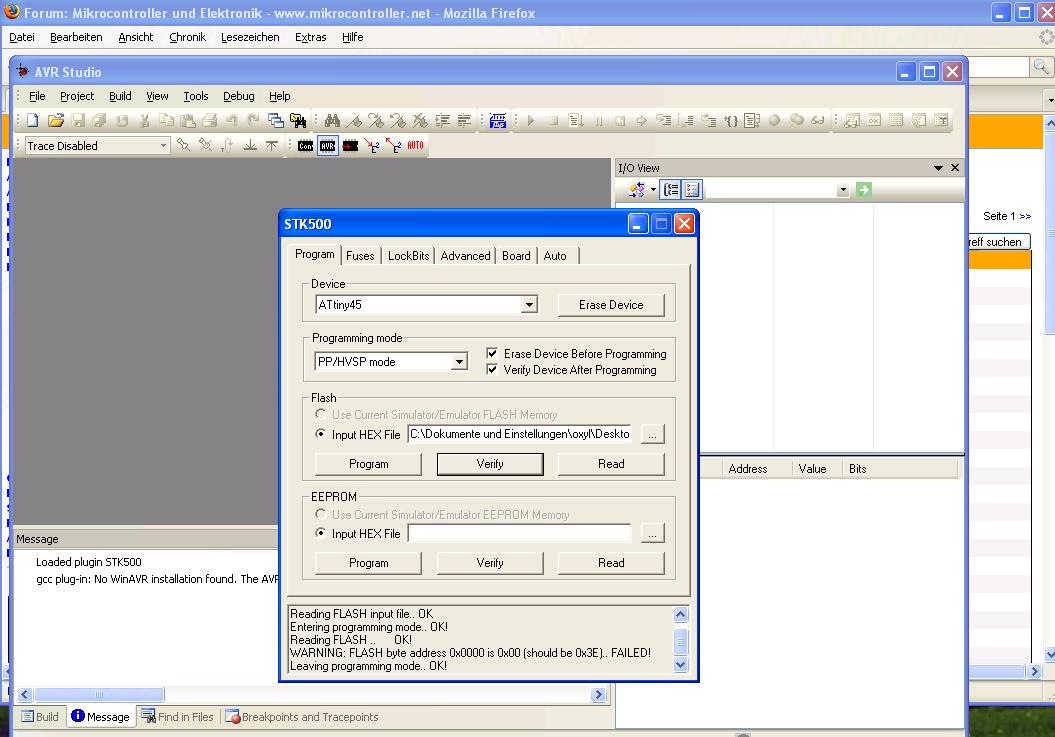Click the Toggle Bookmark flag icon

(x=354, y=120)
